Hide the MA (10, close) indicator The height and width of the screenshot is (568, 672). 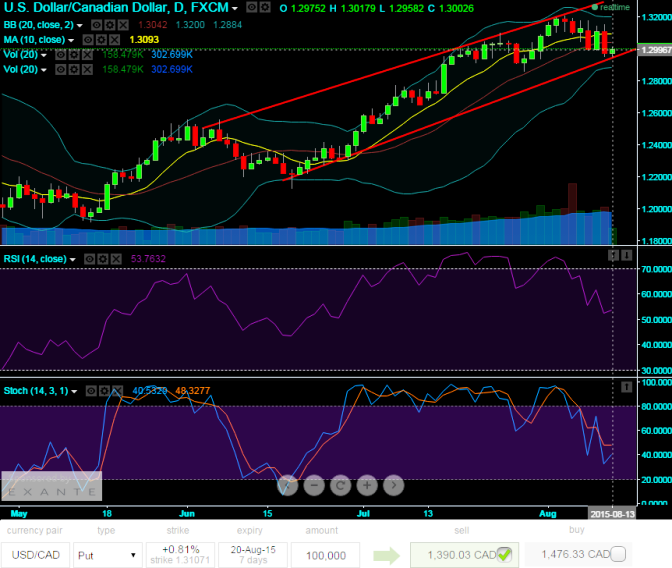(88, 40)
